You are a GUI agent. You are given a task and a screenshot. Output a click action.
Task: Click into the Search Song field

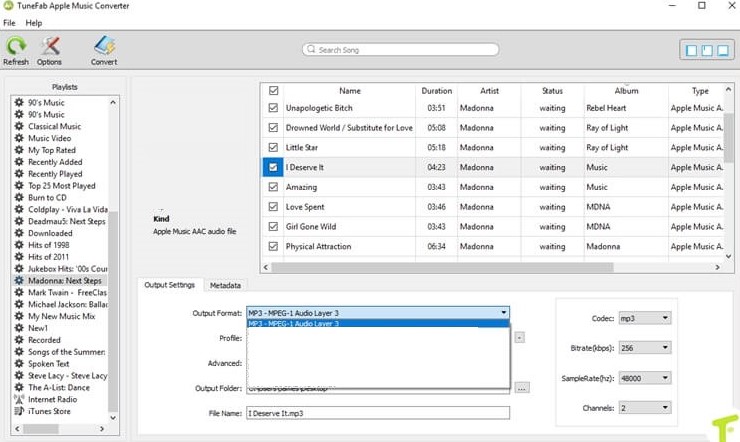(x=401, y=50)
